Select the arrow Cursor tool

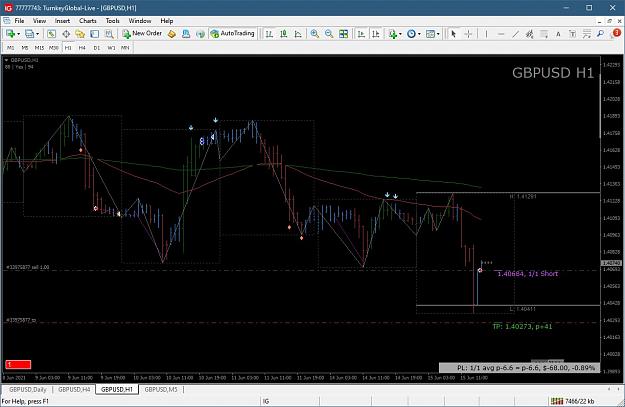point(453,34)
